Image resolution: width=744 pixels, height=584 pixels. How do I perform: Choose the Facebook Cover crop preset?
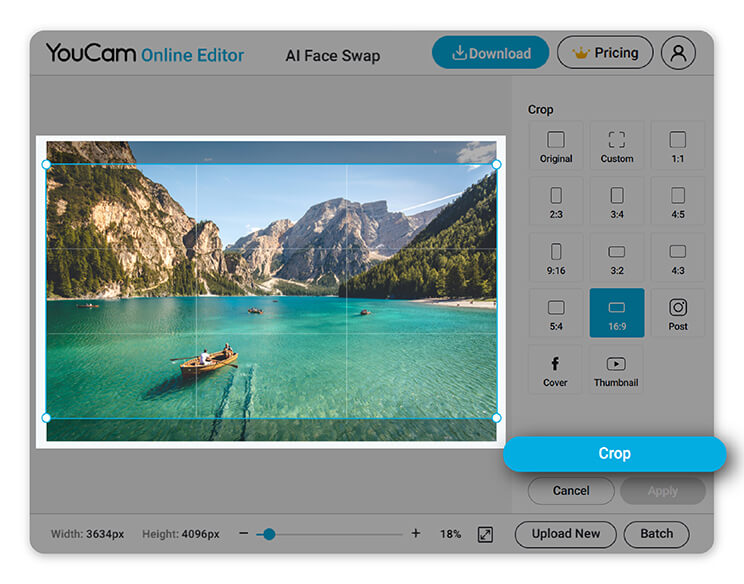click(555, 369)
